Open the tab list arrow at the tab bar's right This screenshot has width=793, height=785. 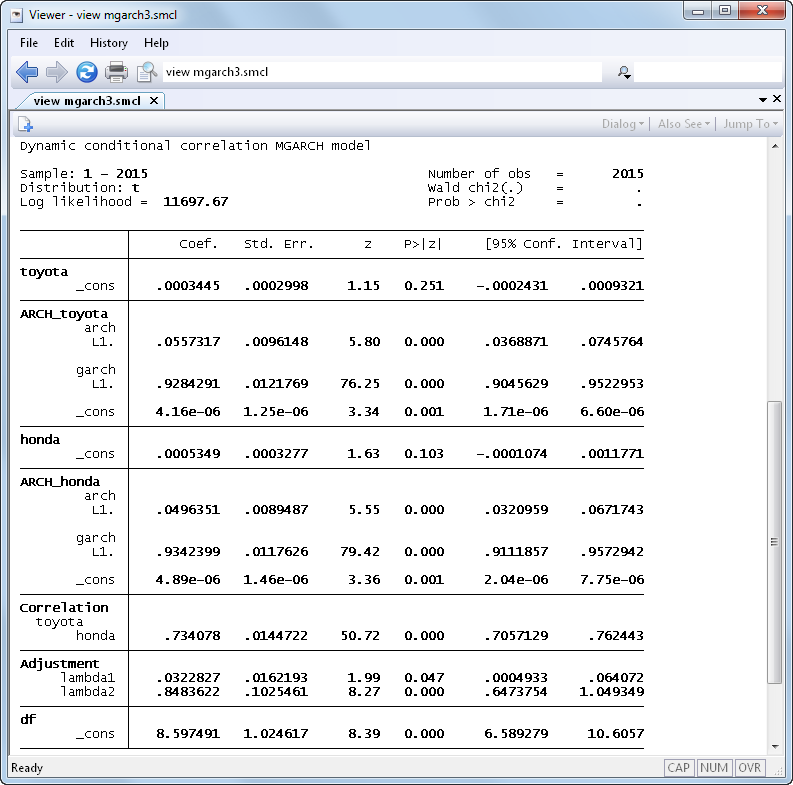pos(763,100)
